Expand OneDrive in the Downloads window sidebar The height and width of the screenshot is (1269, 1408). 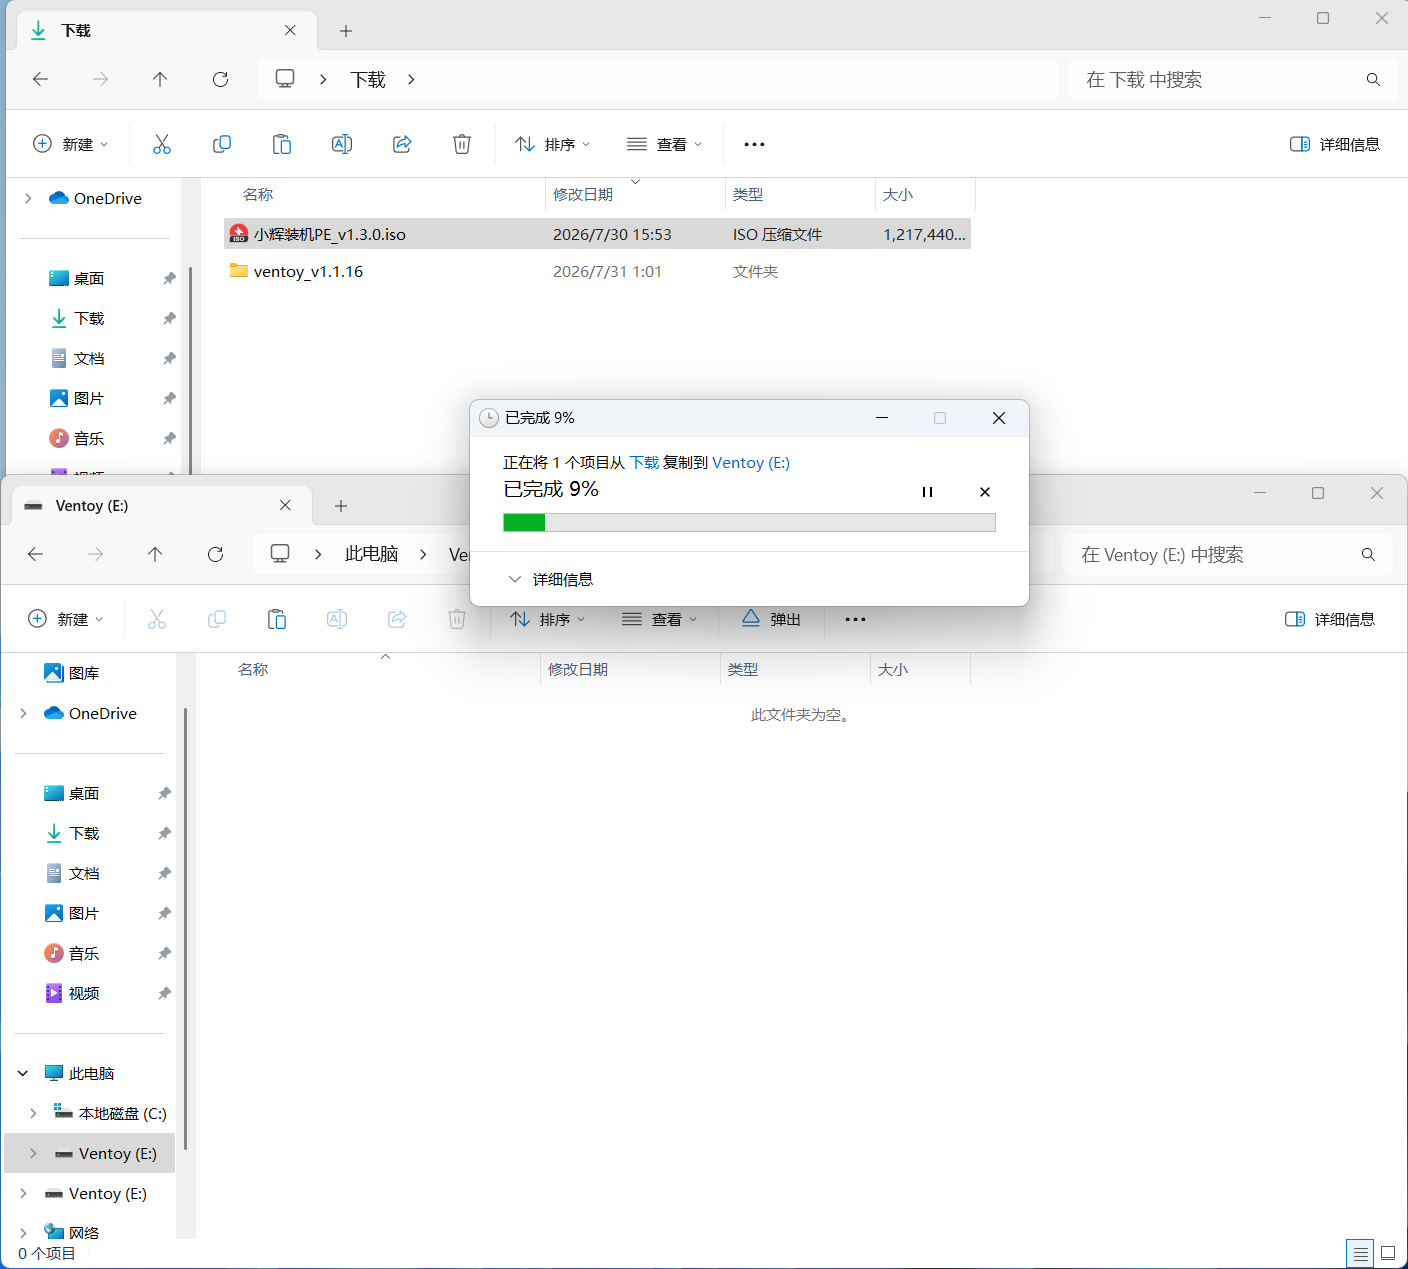pos(28,198)
